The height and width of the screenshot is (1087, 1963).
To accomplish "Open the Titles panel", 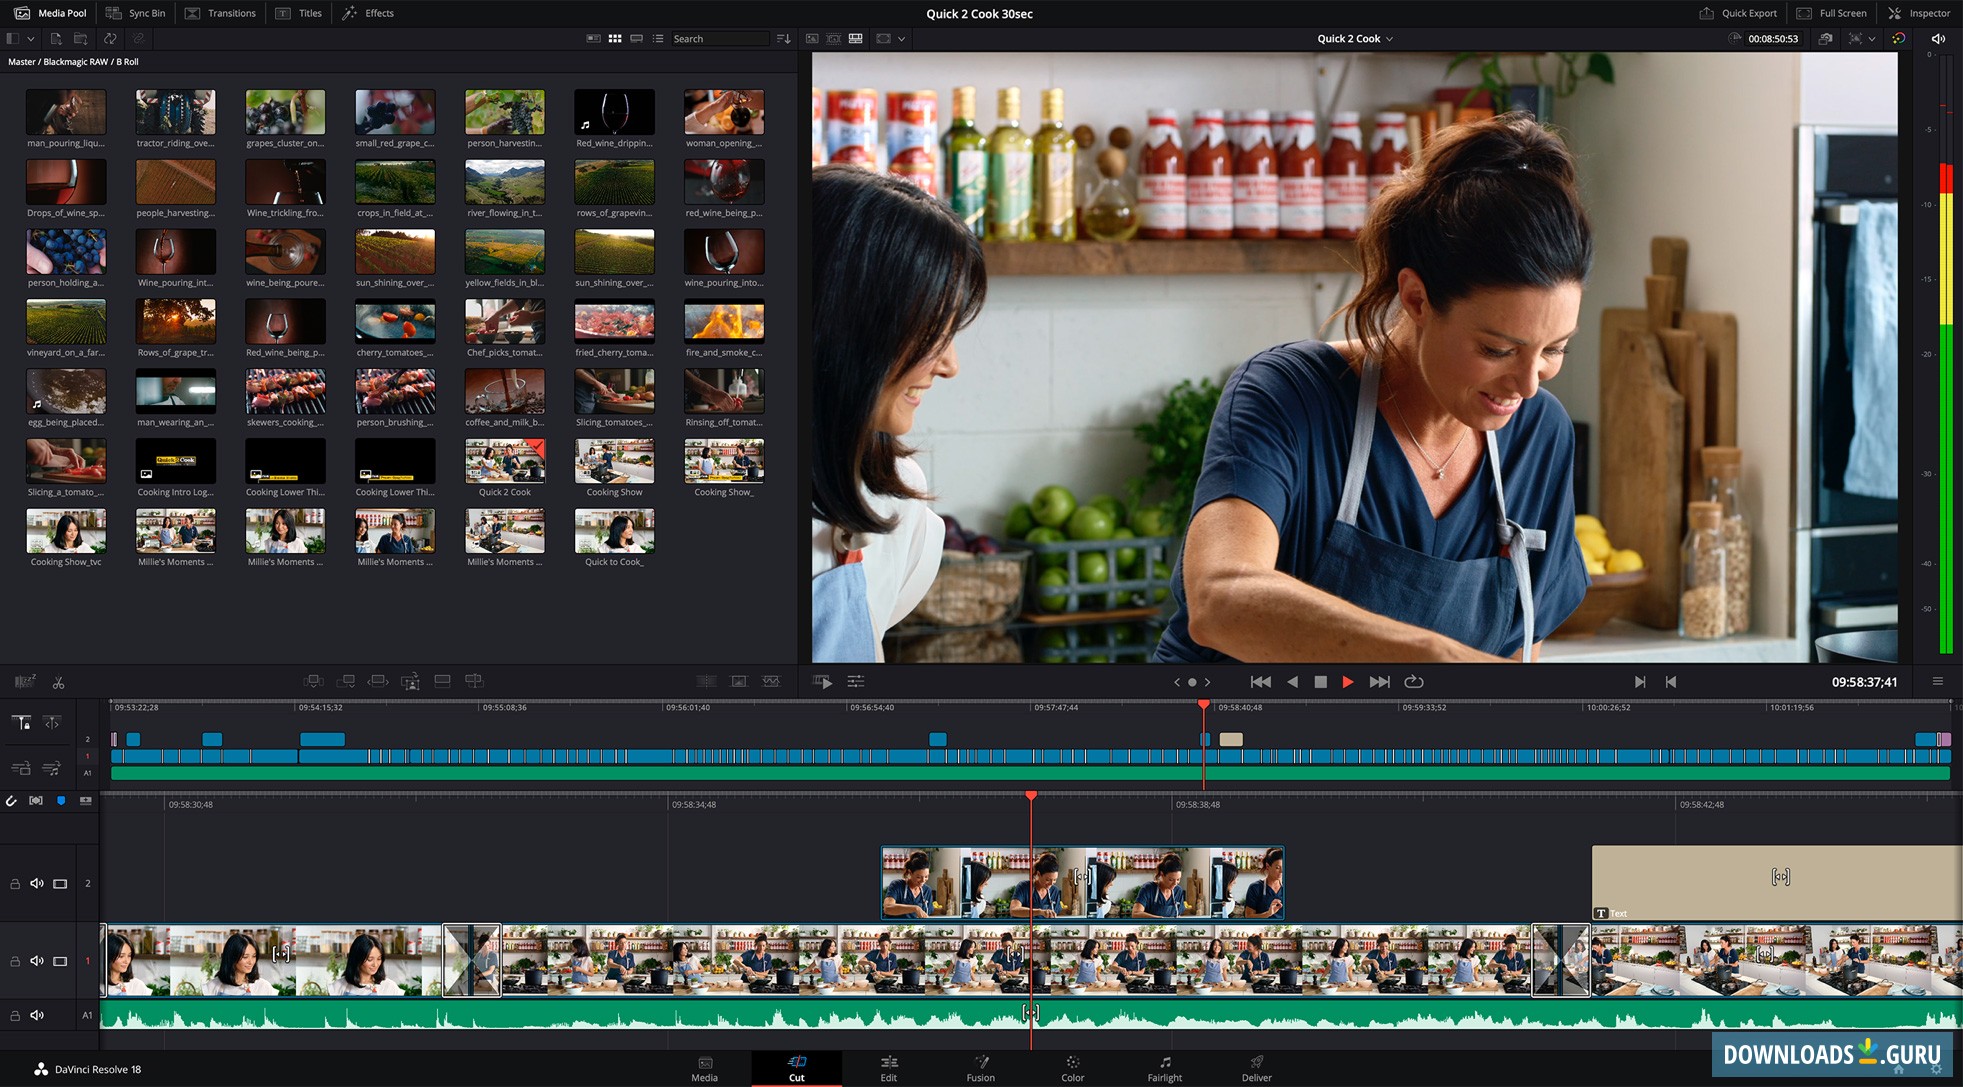I will coord(299,13).
